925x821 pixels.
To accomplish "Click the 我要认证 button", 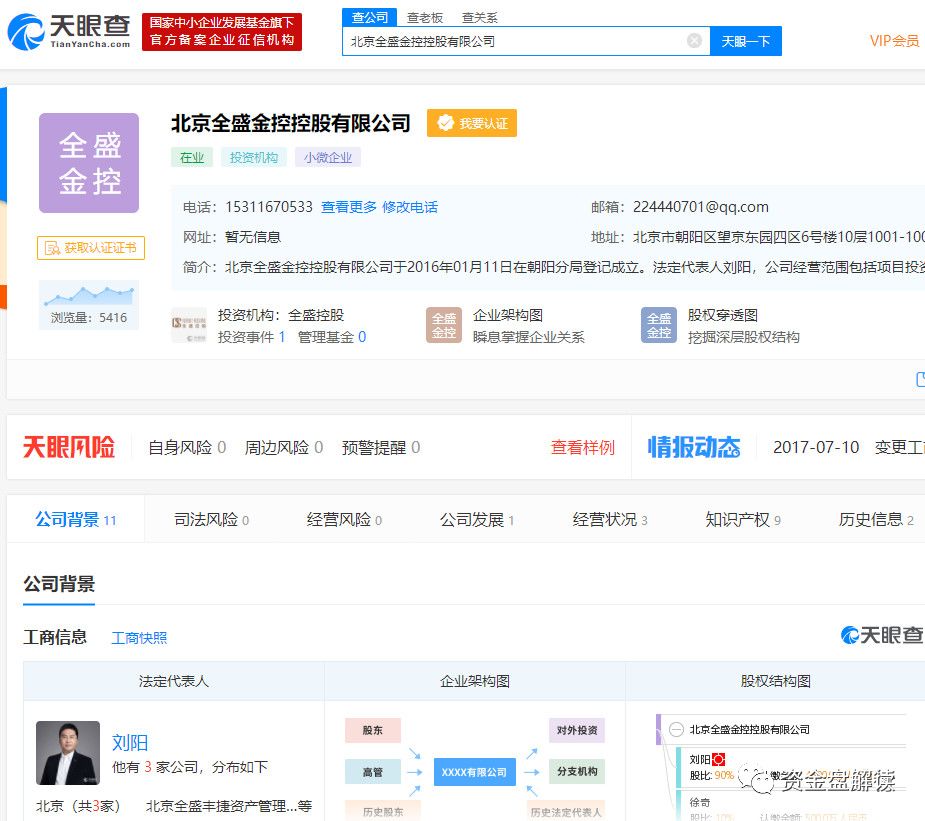I will pyautogui.click(x=472, y=123).
